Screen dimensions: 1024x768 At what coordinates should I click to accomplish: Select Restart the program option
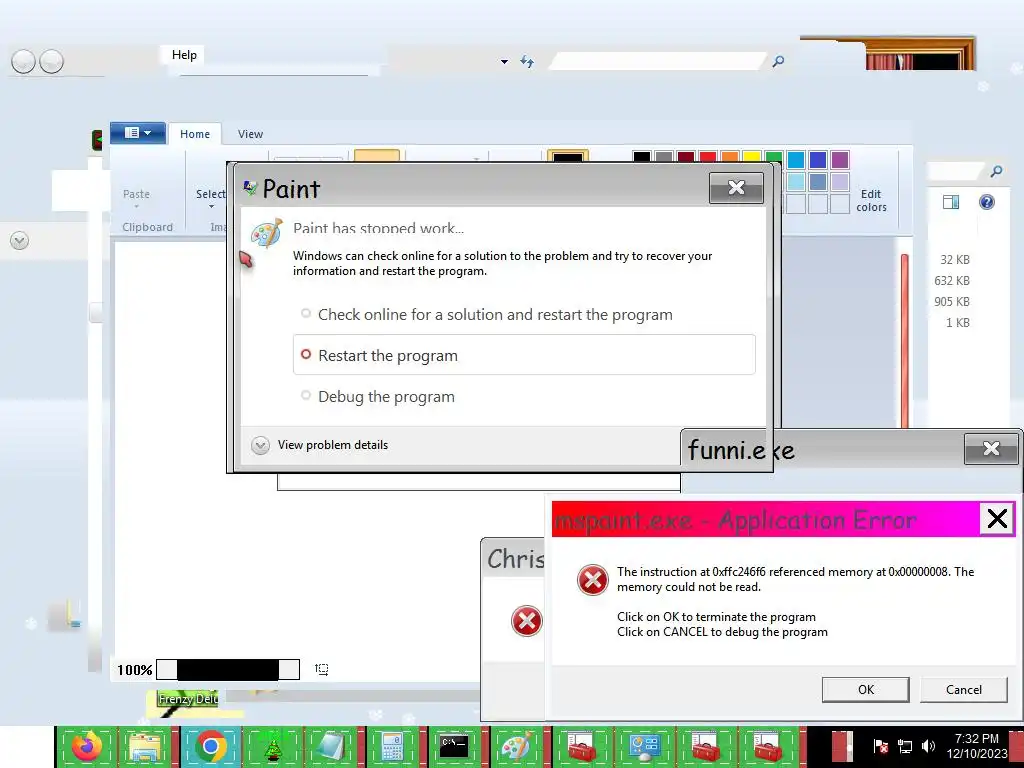[524, 355]
